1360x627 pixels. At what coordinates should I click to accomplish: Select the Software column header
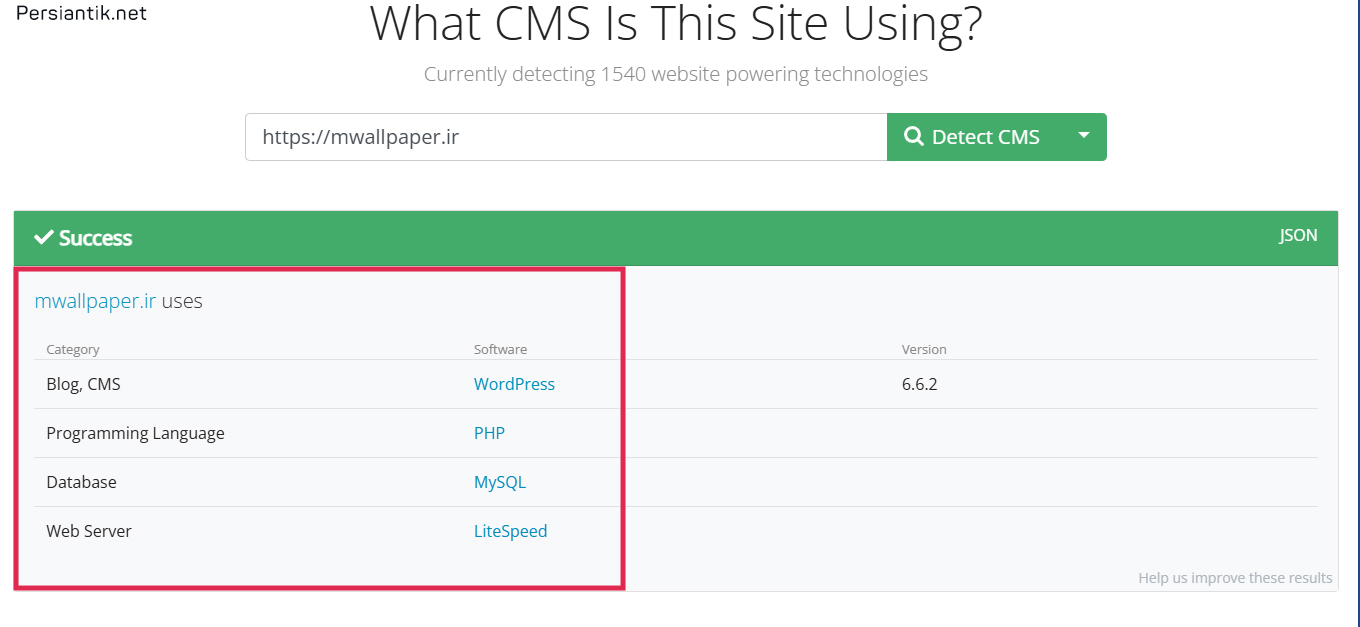500,349
